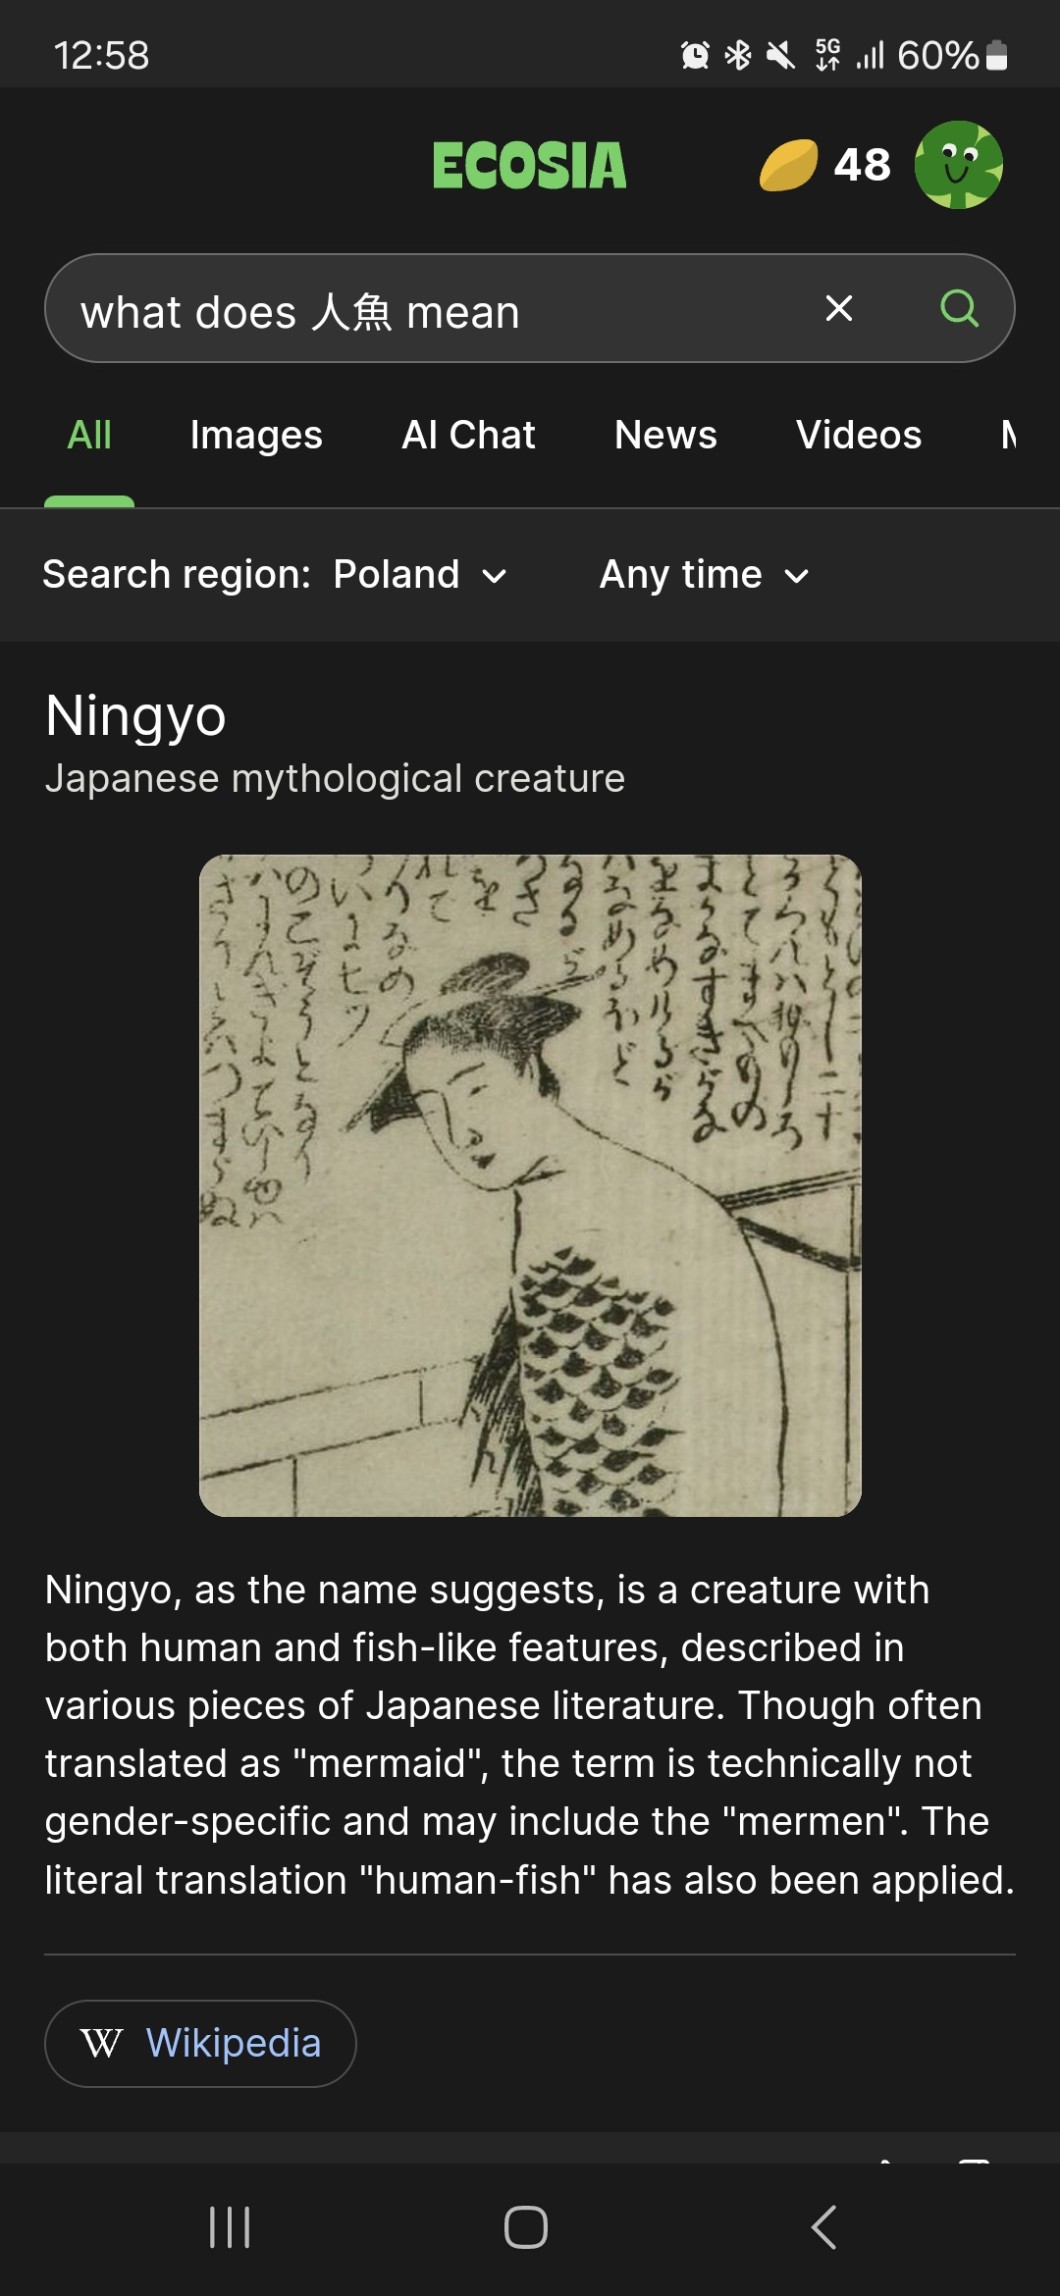Tap the Android back navigation arrow
The width and height of the screenshot is (1060, 2296).
coord(823,2227)
